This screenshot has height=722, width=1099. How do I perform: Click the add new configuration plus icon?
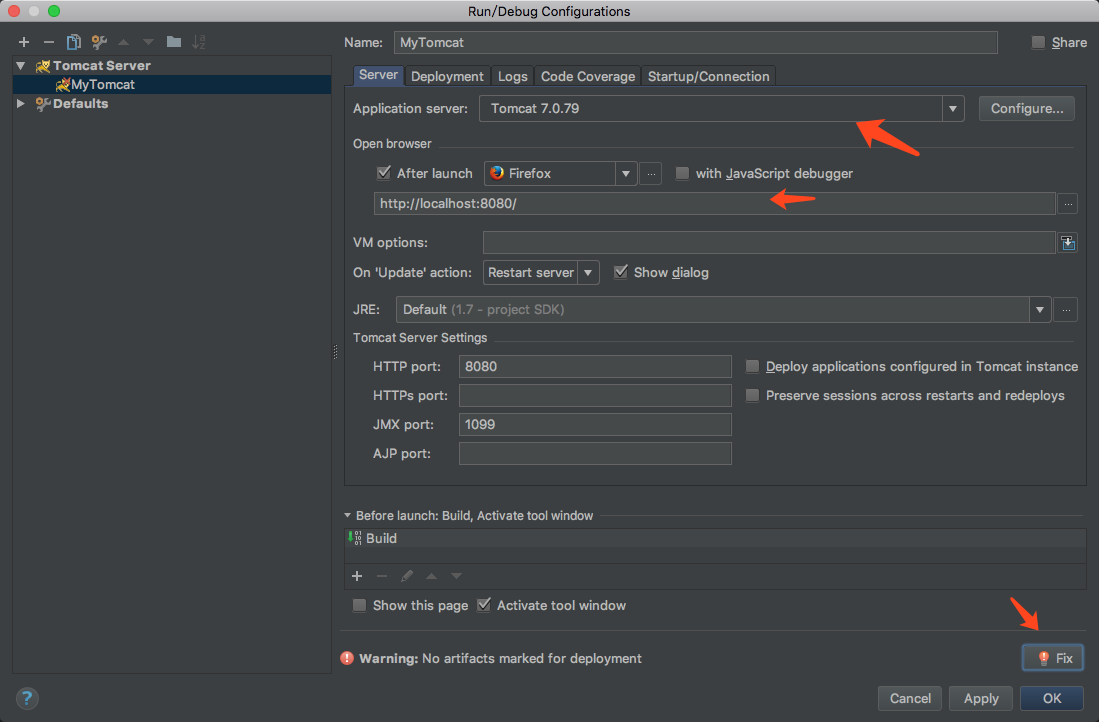[x=24, y=42]
